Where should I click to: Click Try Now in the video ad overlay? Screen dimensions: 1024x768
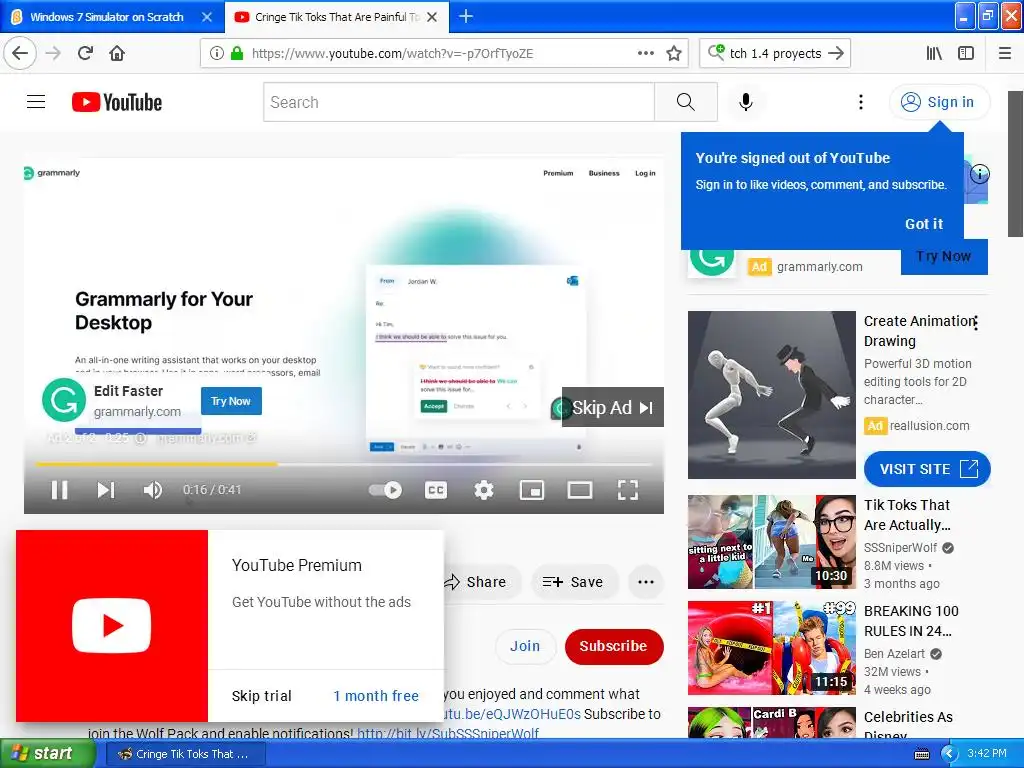(x=231, y=401)
